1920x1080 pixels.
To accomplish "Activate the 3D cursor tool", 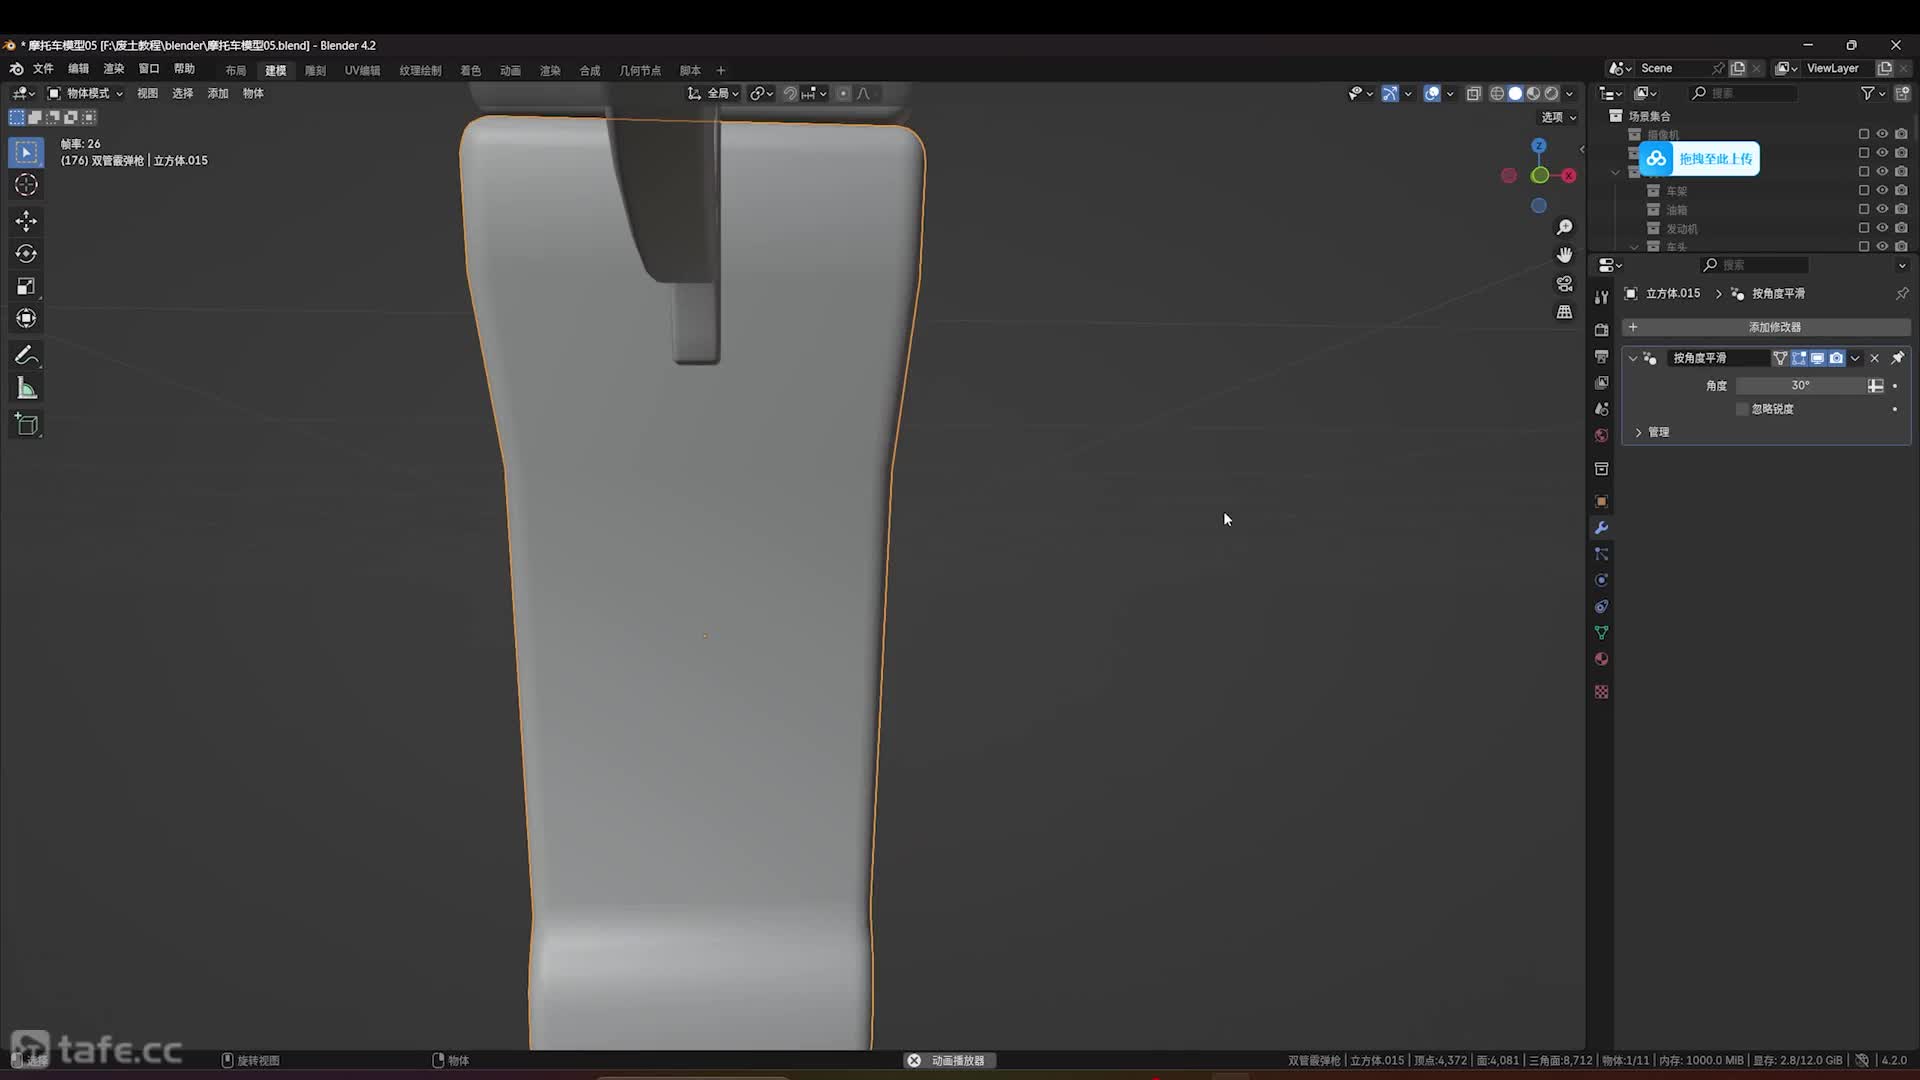I will pos(26,185).
